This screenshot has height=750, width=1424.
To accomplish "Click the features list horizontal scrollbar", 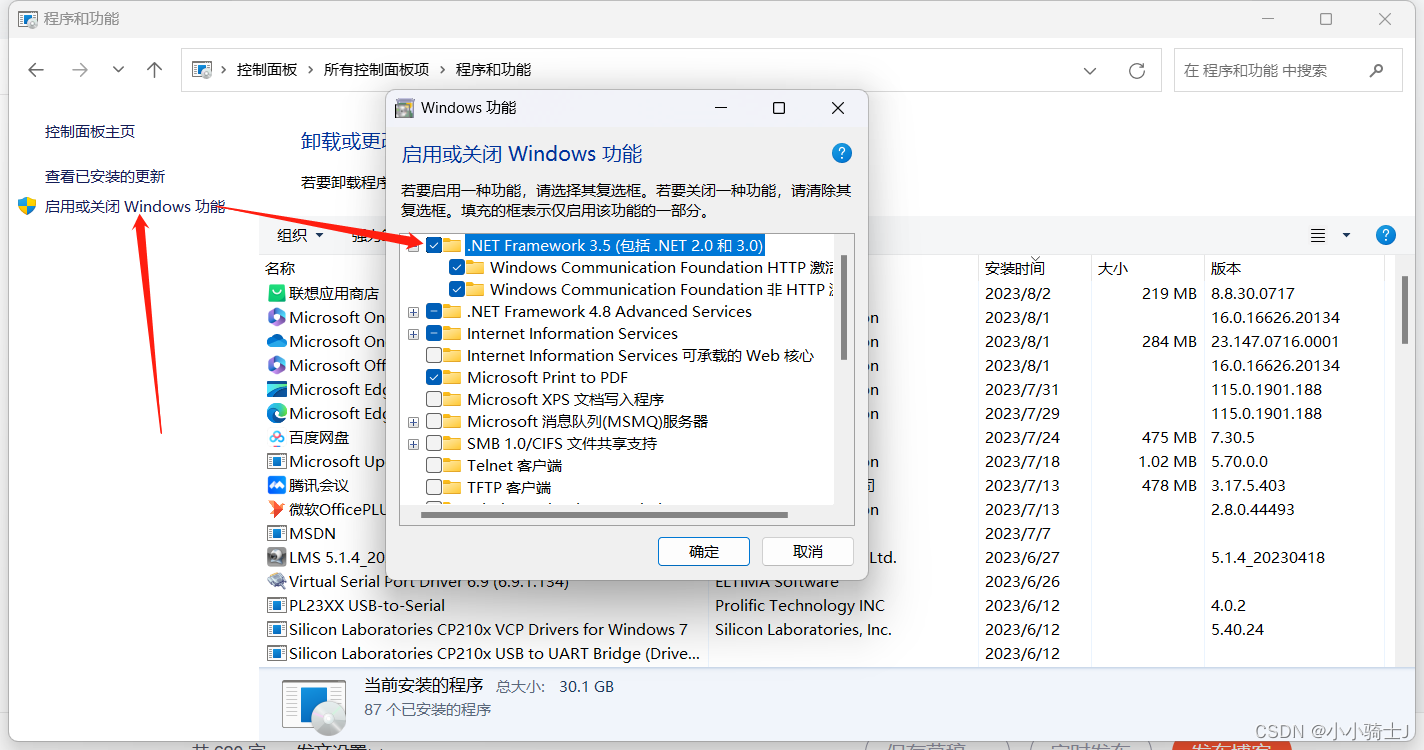I will click(x=606, y=514).
